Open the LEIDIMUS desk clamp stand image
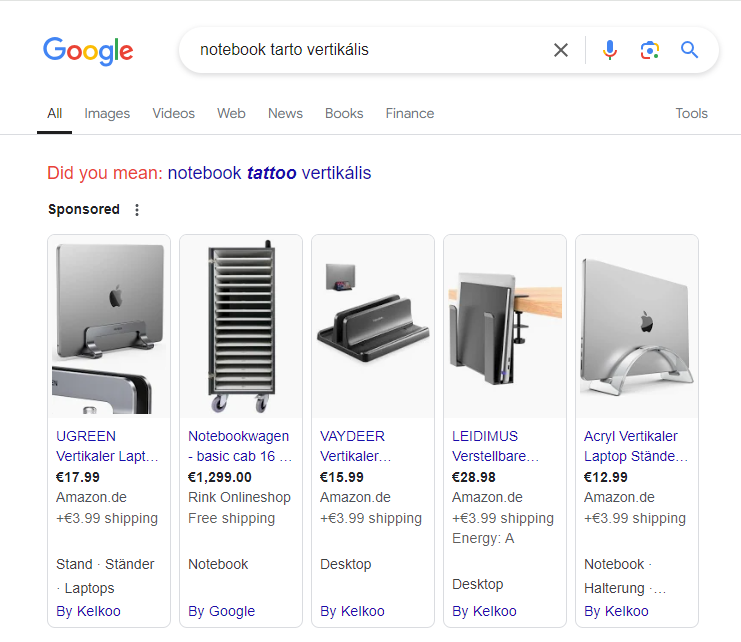 505,327
